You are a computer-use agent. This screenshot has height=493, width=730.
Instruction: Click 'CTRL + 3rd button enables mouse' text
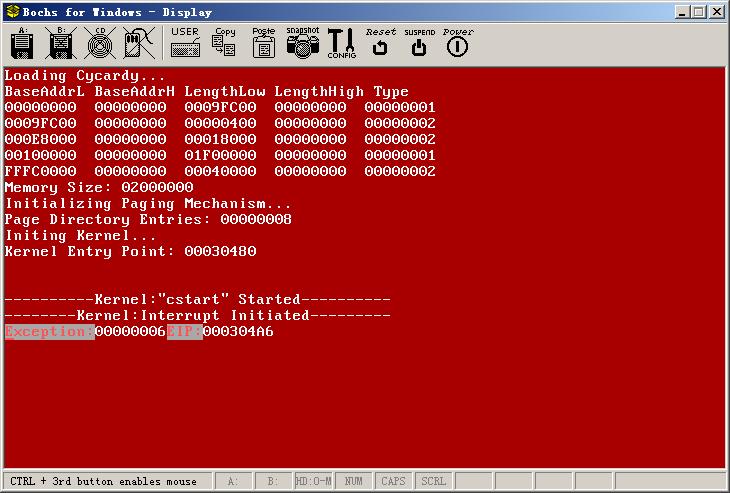coord(103,481)
